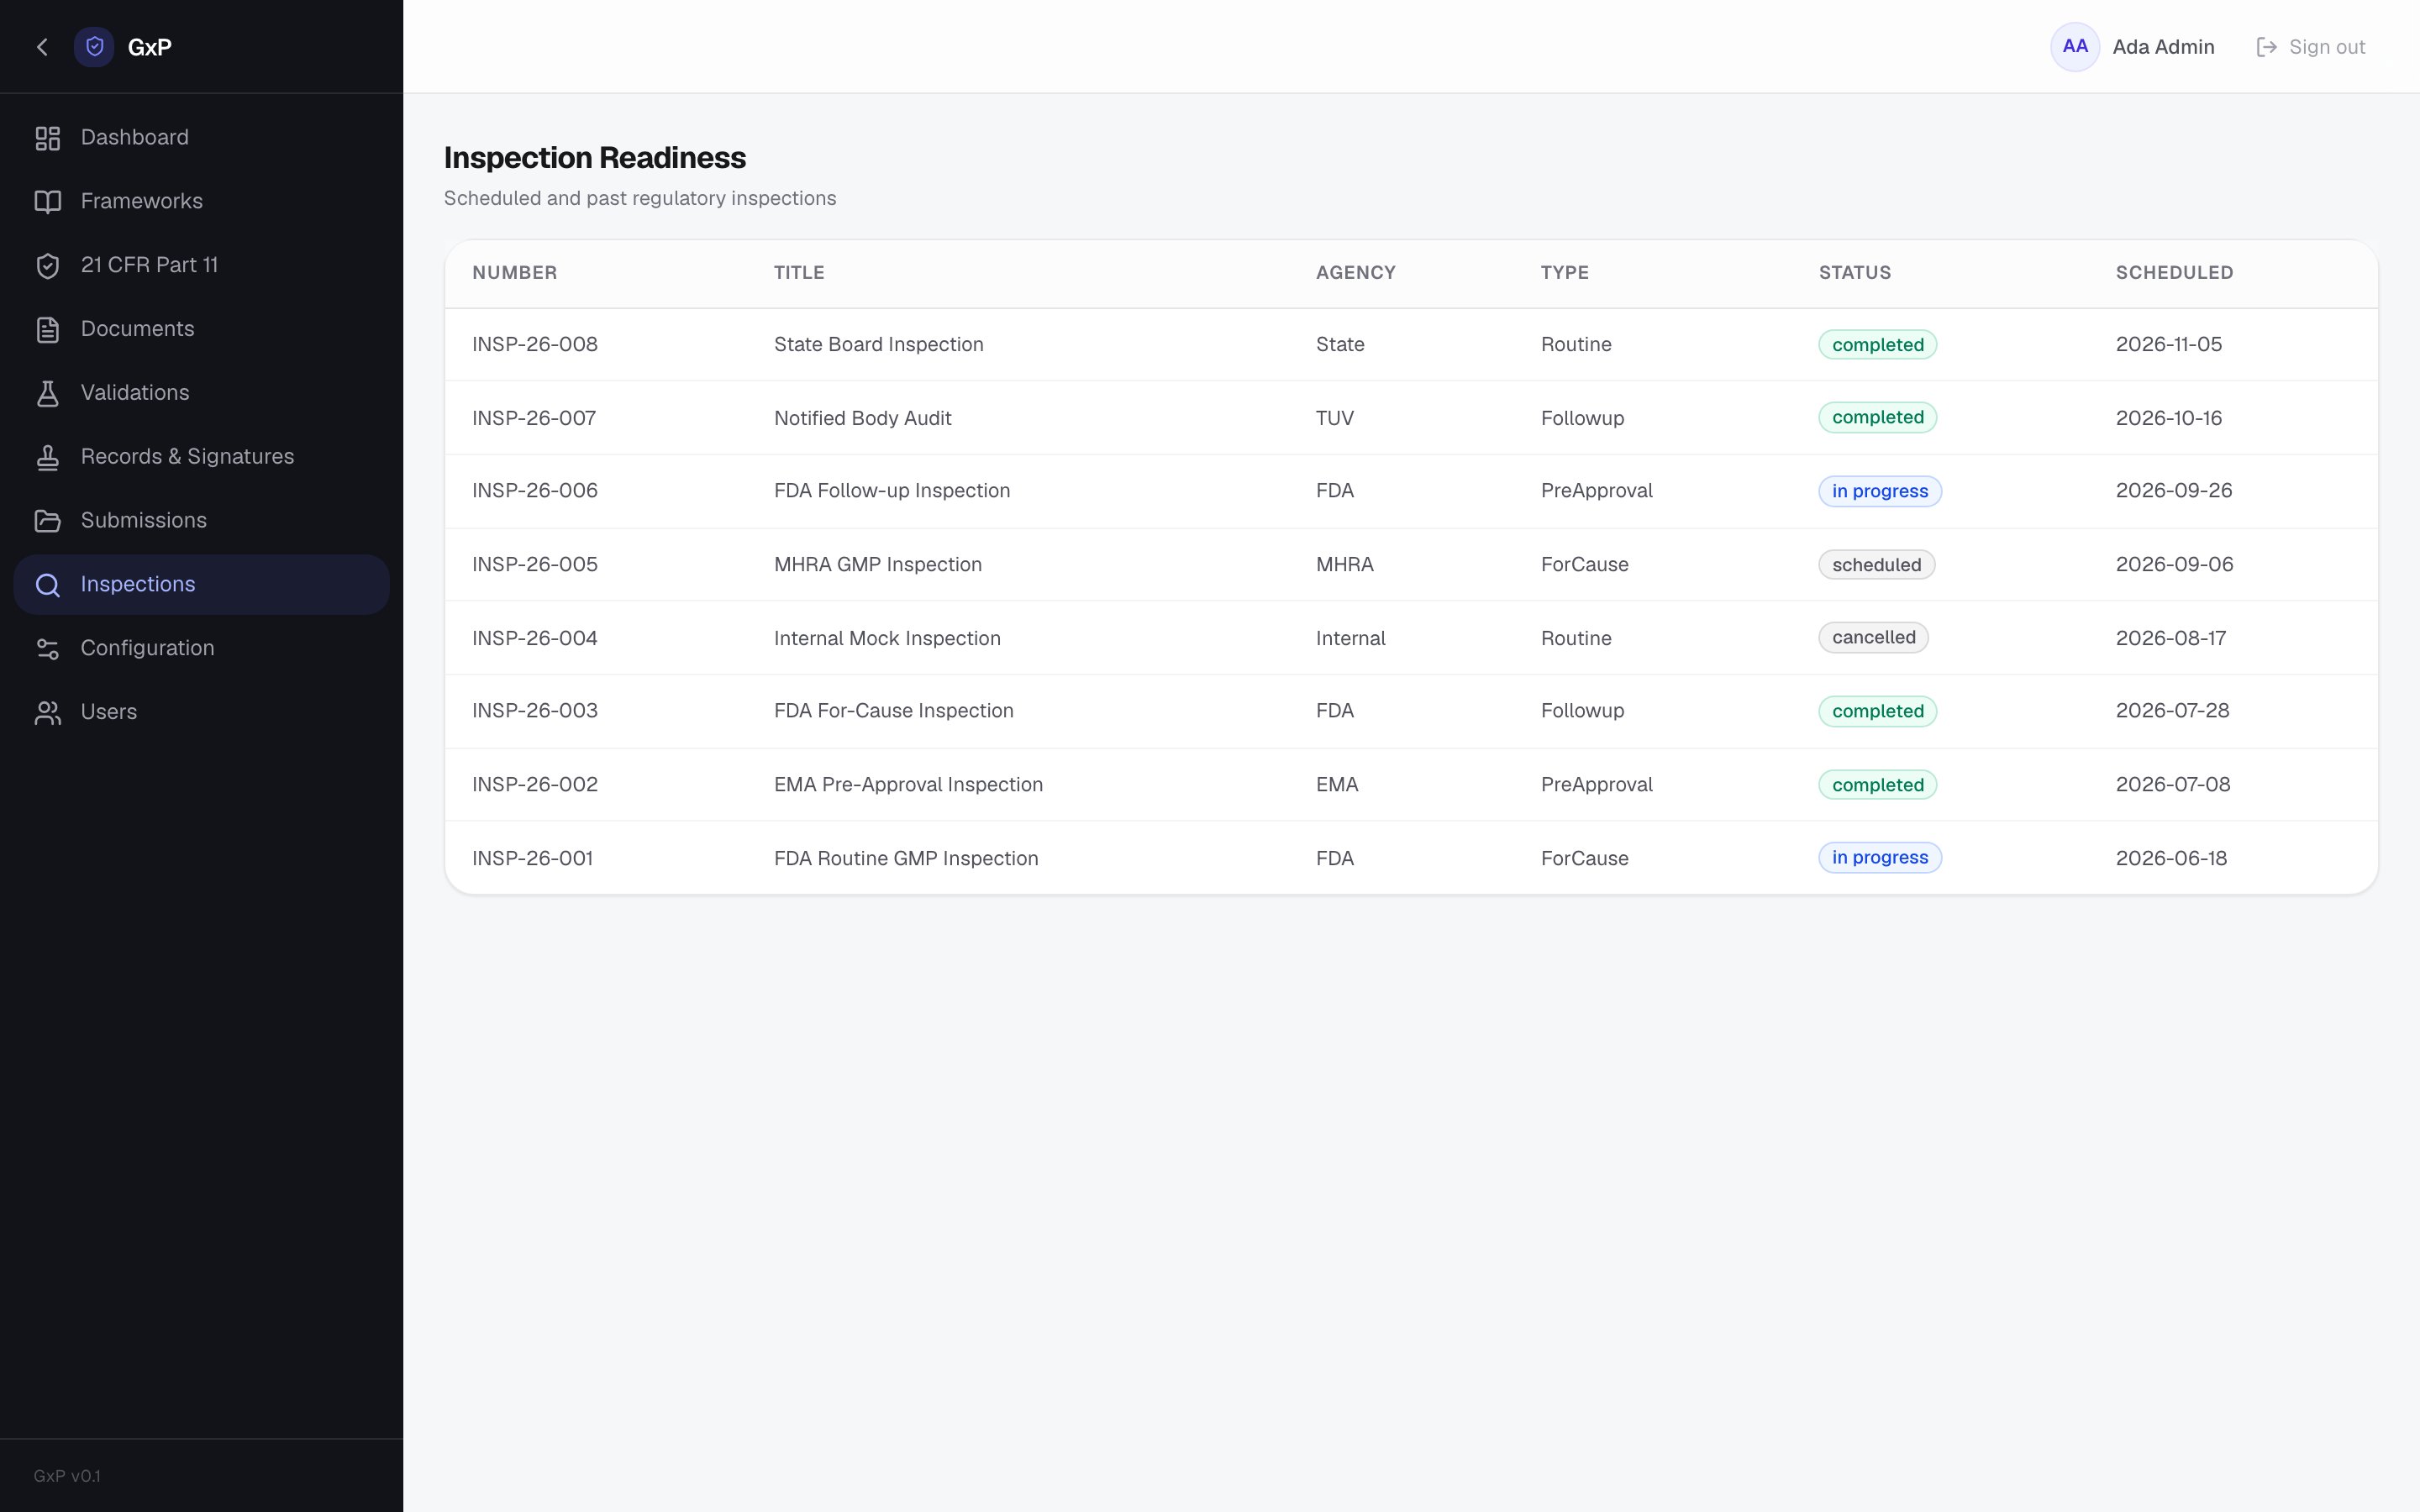Click the Dashboard grid icon
Image resolution: width=2420 pixels, height=1512 pixels.
point(48,138)
